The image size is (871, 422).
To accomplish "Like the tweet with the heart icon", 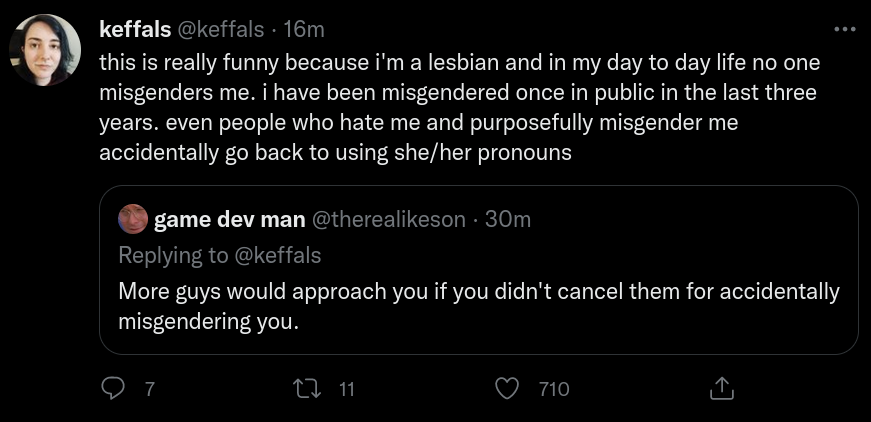I will (x=506, y=389).
